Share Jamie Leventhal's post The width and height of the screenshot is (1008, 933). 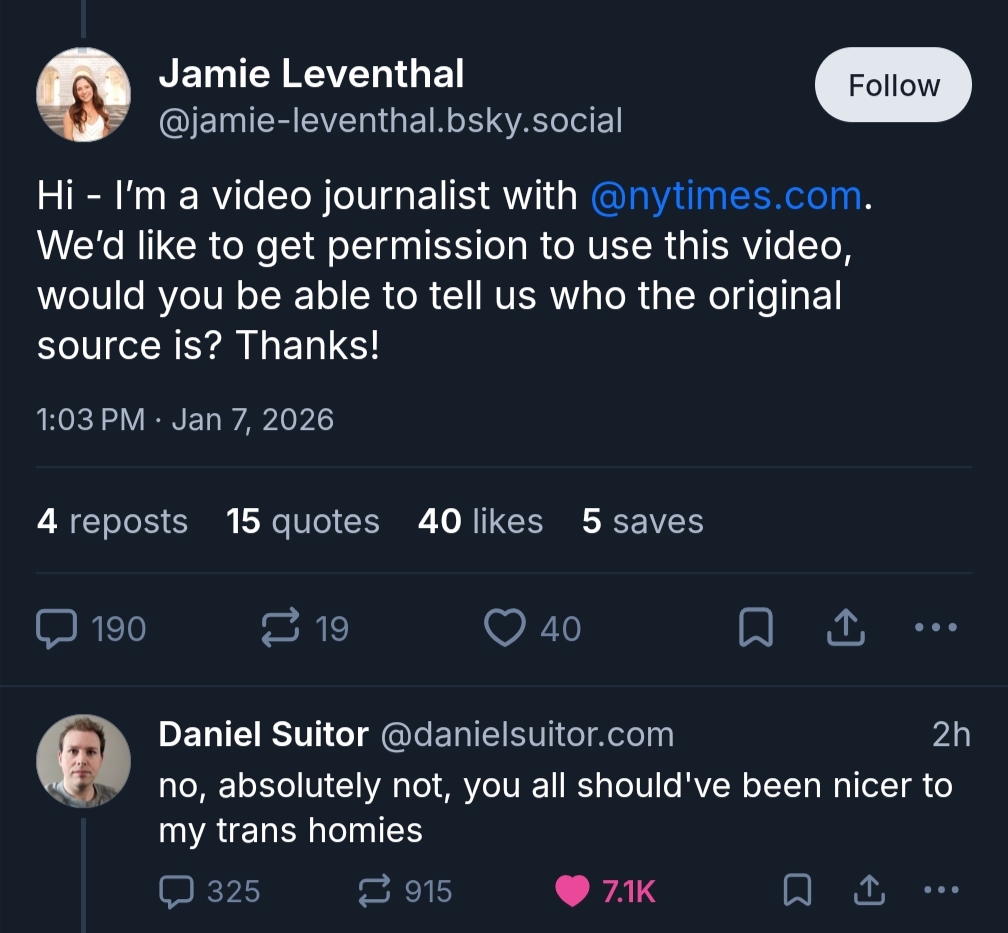845,628
